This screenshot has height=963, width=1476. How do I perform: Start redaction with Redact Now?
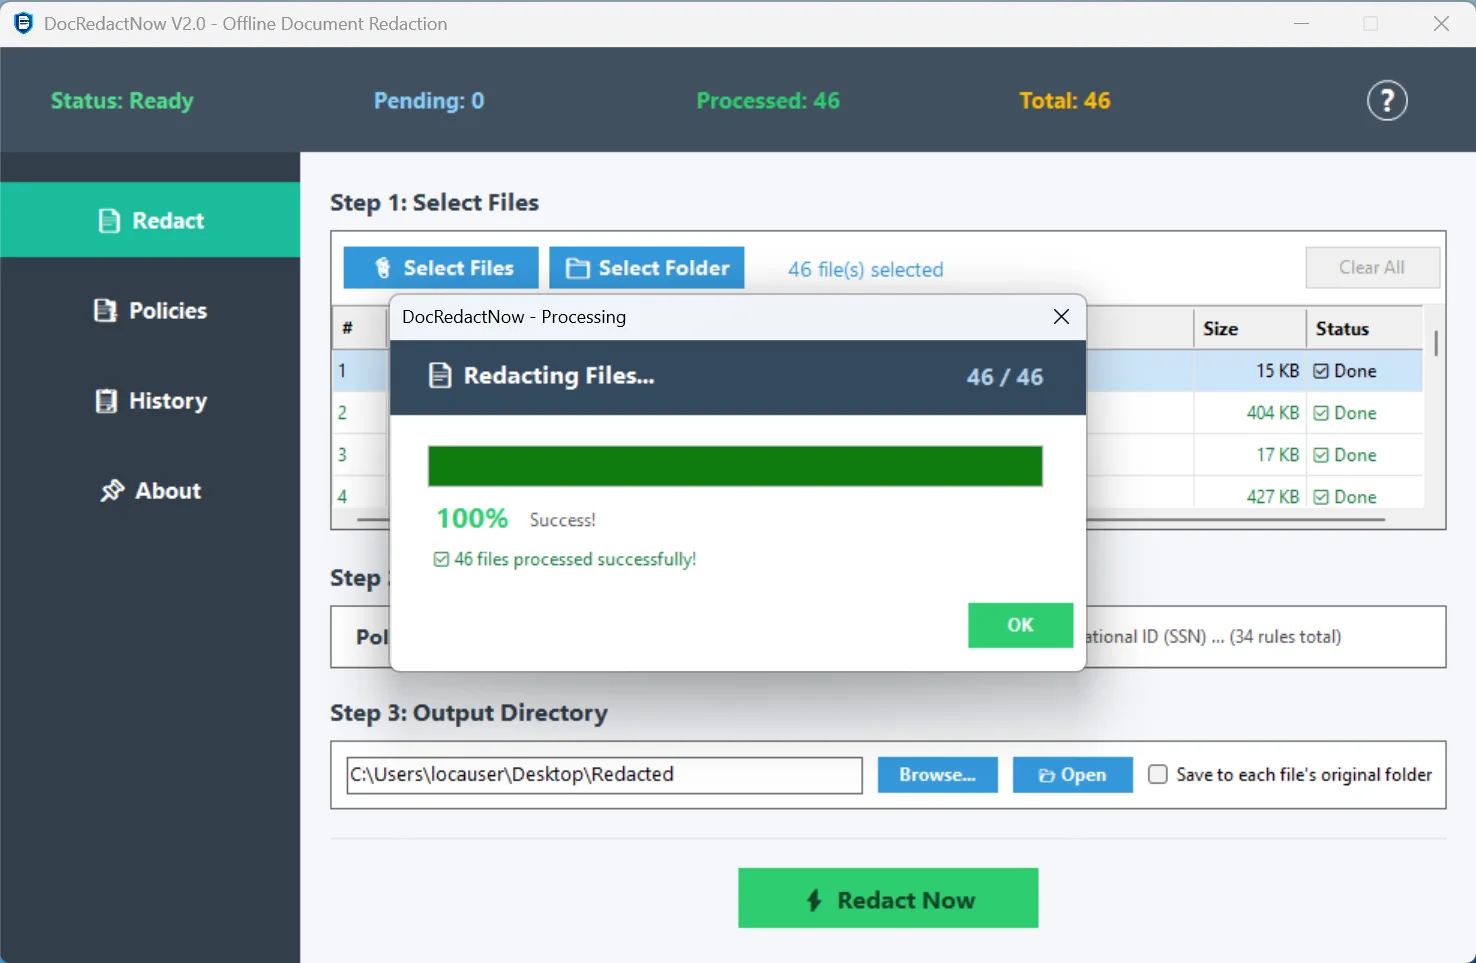click(888, 898)
